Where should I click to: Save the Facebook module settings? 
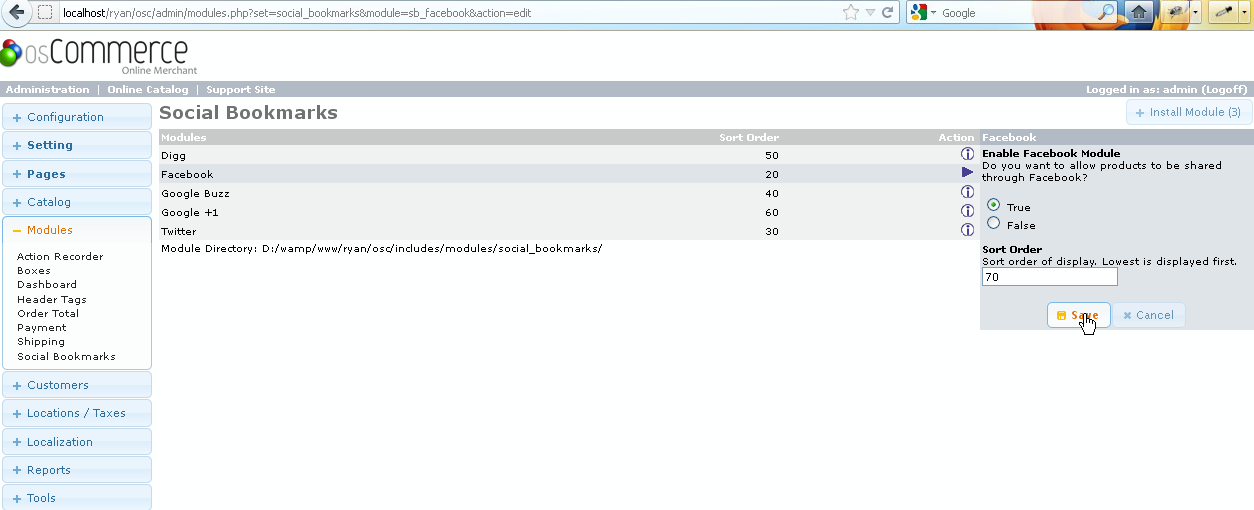point(1078,315)
